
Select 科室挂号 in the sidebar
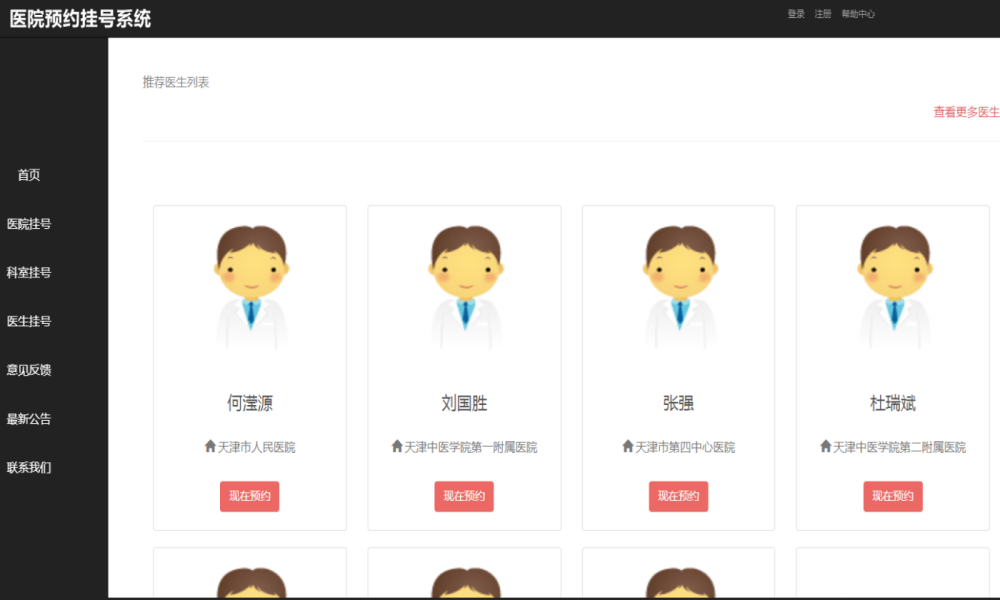pos(29,272)
